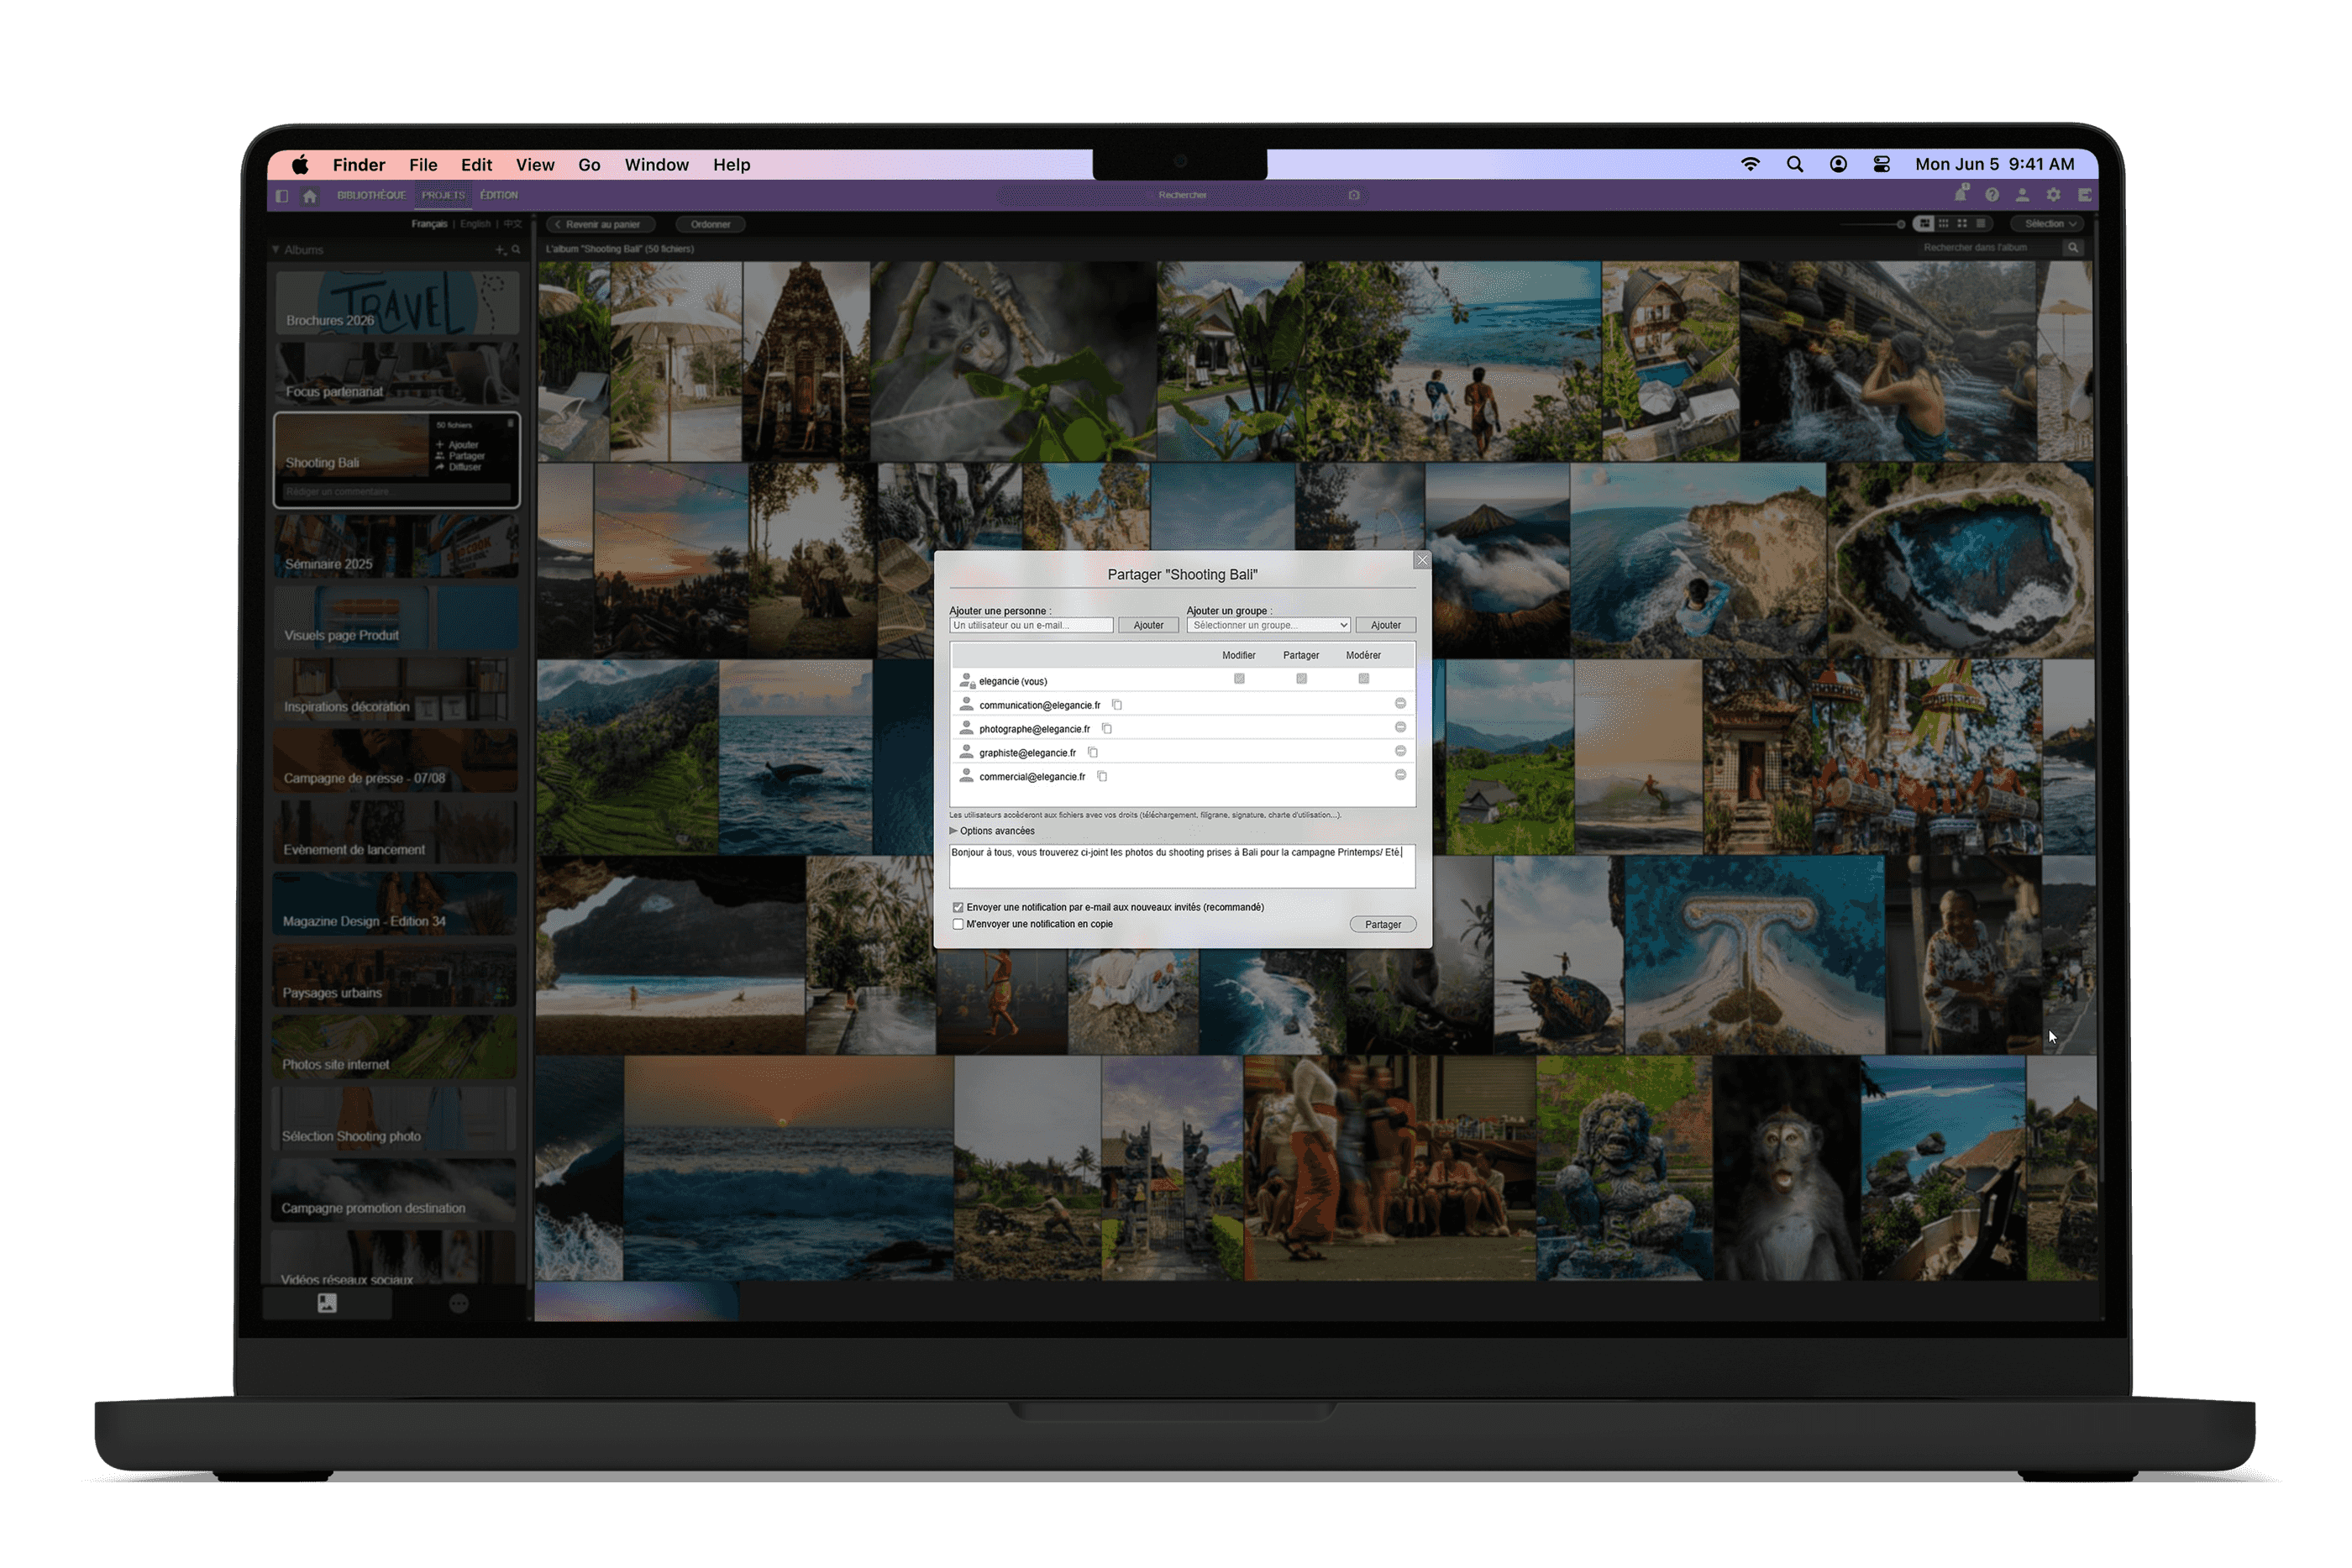Click the search albums magnifier icon
This screenshot has width=2352, height=1568.
click(516, 250)
